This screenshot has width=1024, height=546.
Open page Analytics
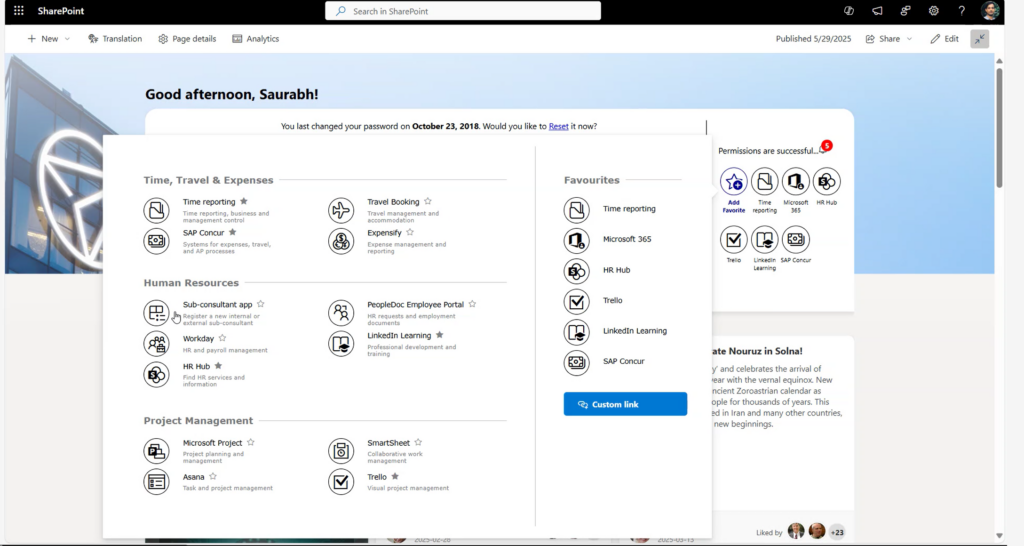(x=255, y=39)
